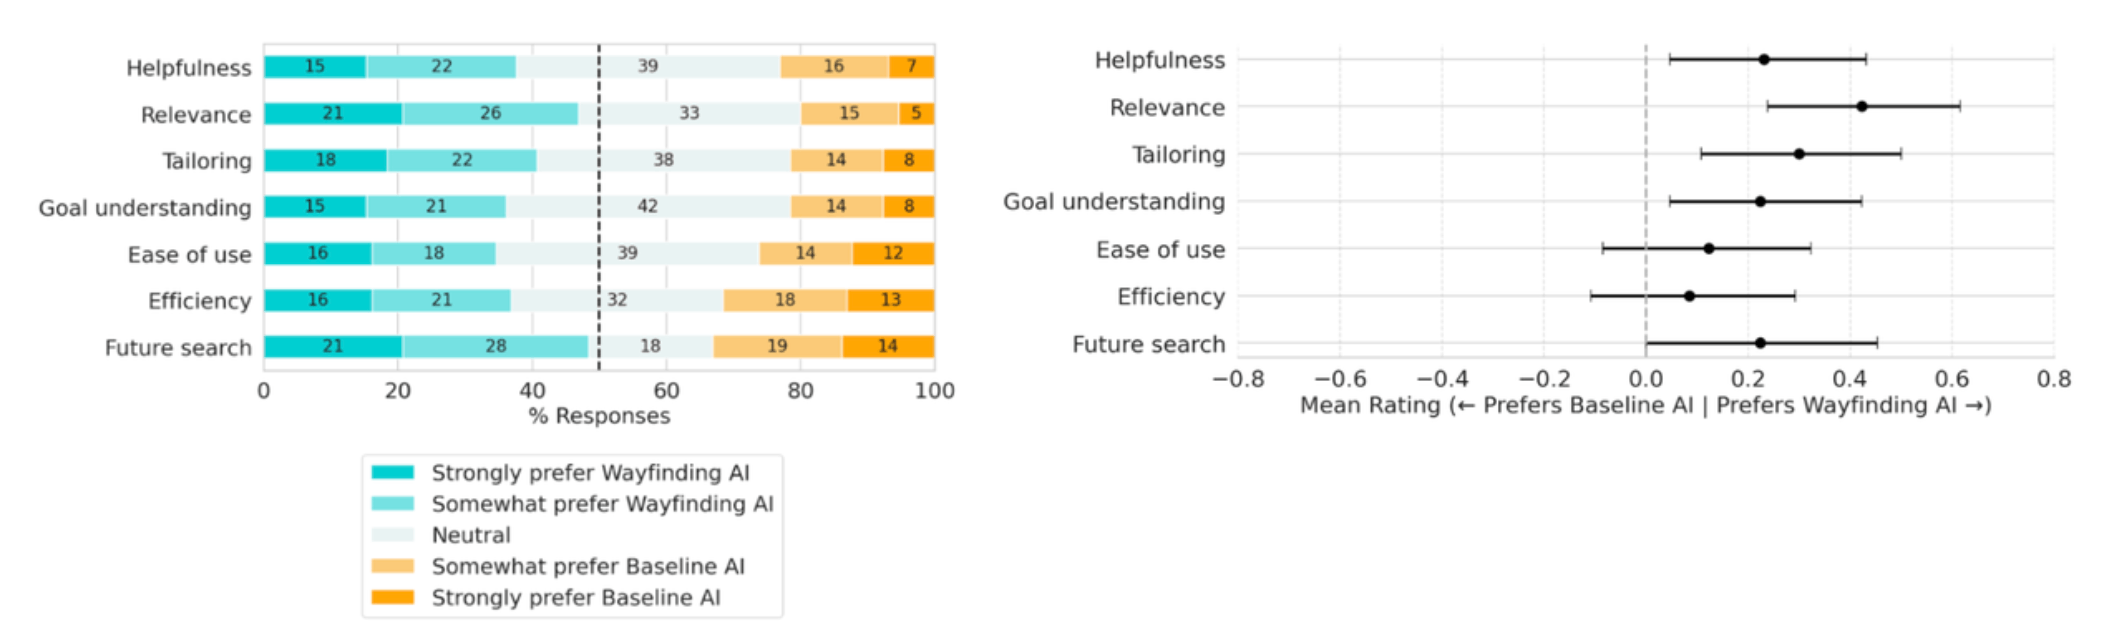
Task: Click the Relevance mean rating data point
Action: coord(1861,106)
